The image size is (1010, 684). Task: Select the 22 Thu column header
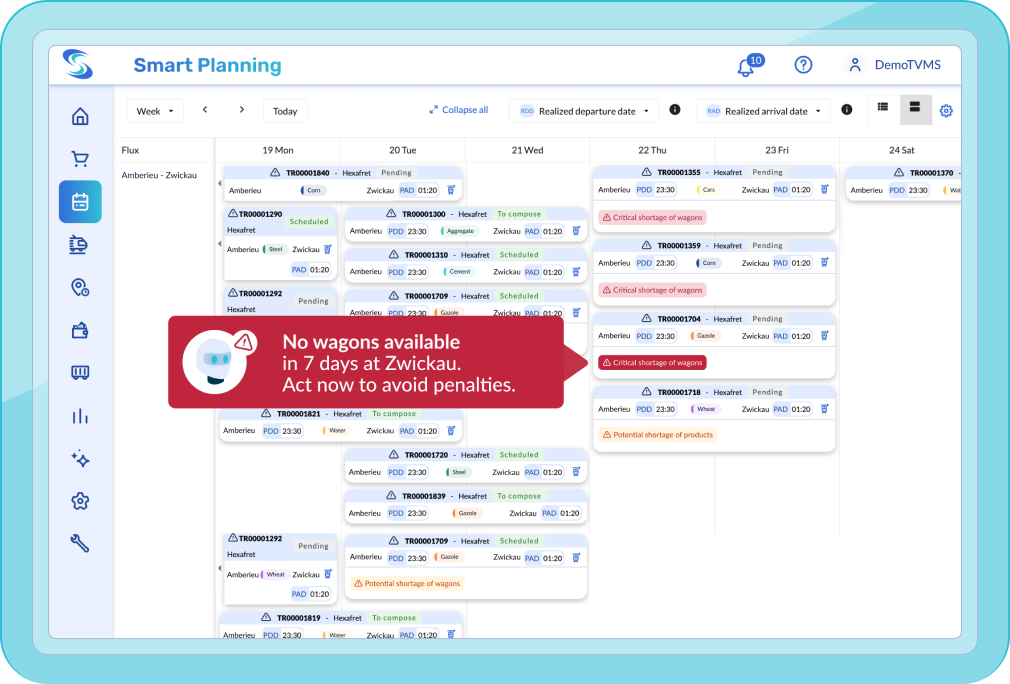(x=652, y=150)
